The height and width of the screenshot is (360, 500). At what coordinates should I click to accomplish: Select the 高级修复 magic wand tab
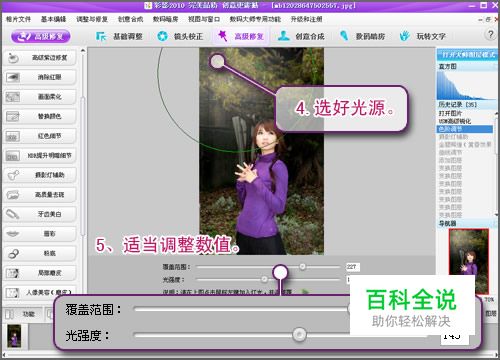coord(241,36)
